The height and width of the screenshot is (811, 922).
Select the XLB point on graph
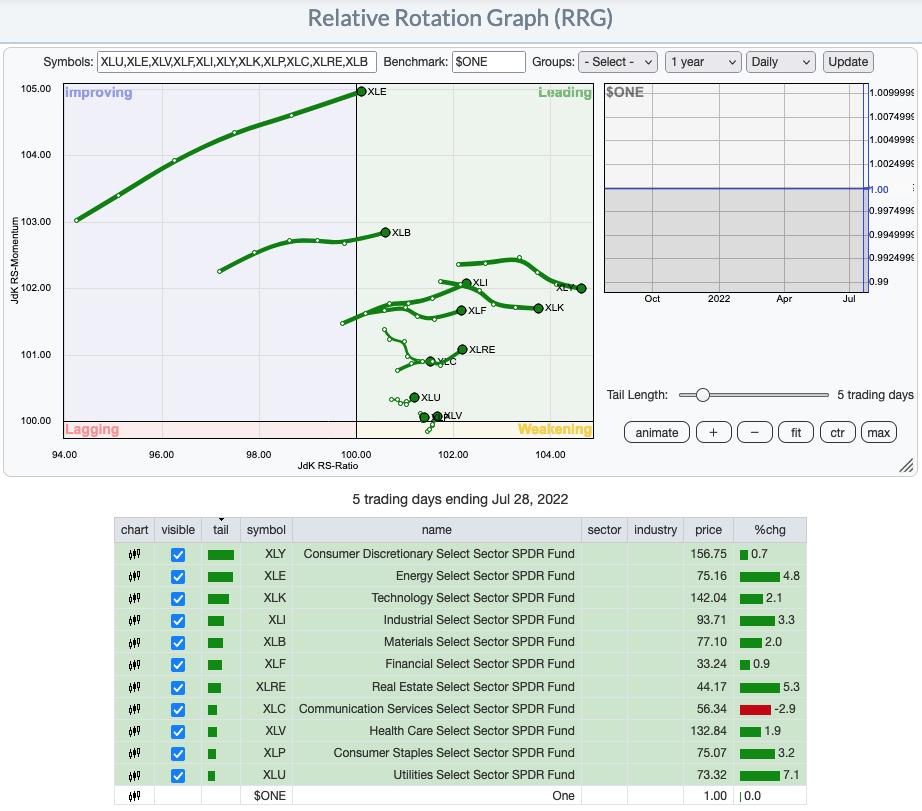click(x=385, y=232)
